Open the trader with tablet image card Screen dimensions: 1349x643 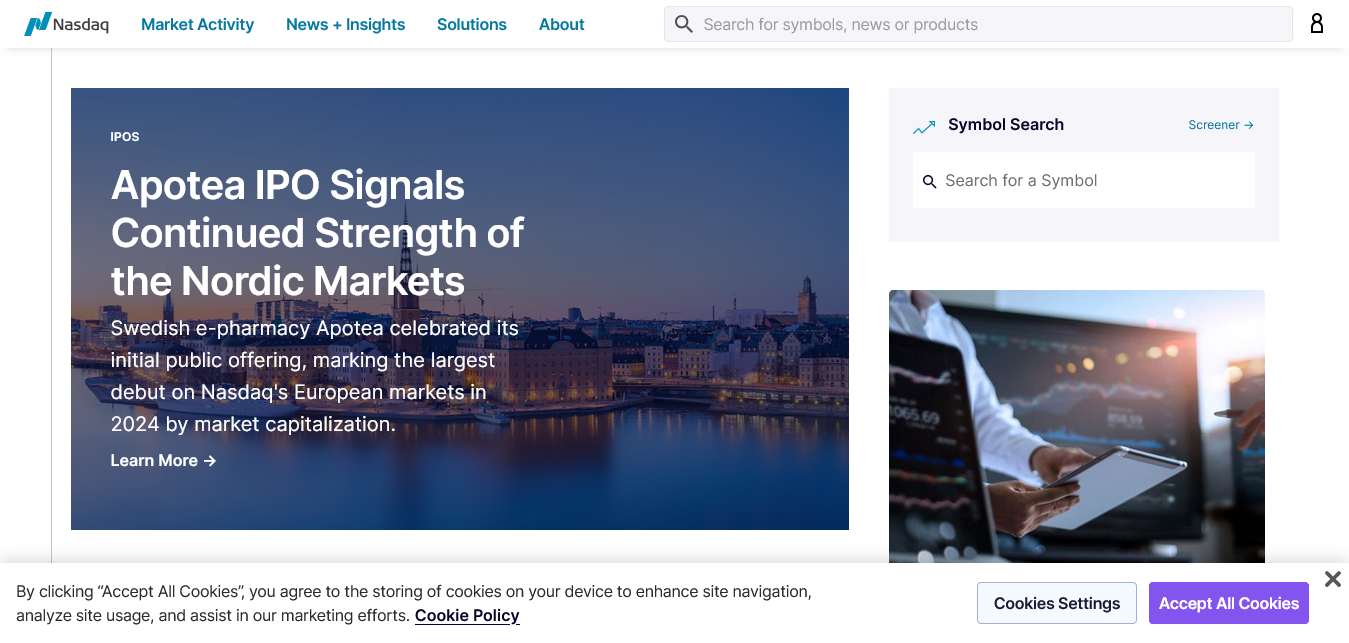point(1076,426)
